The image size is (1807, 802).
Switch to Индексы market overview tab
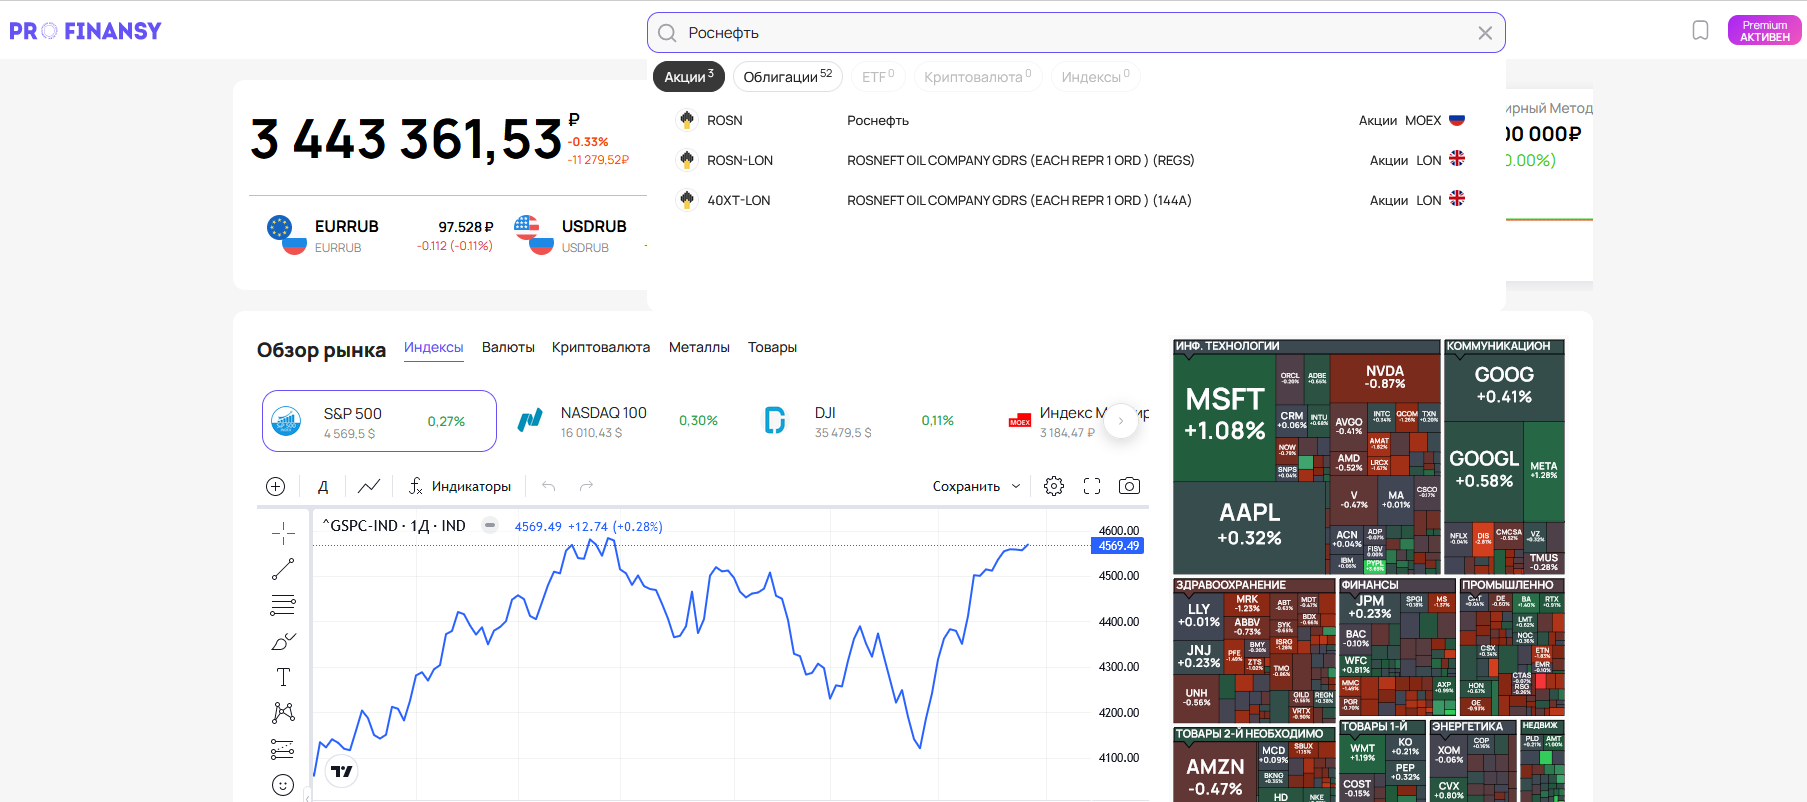433,348
